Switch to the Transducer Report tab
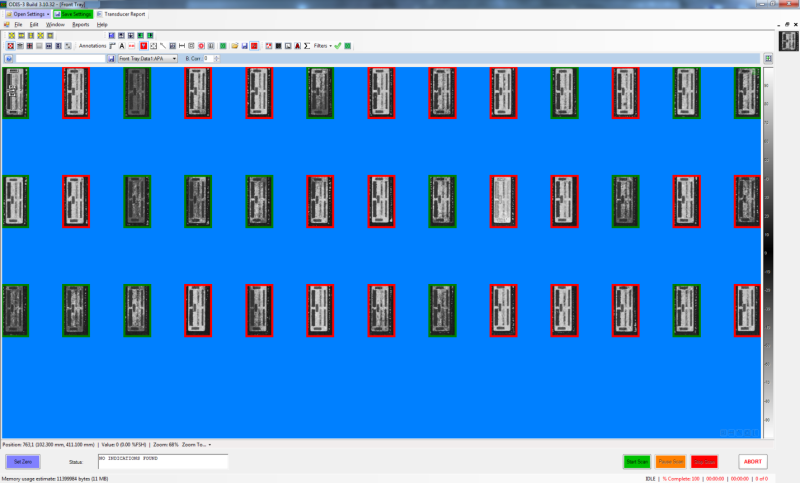This screenshot has width=800, height=483. click(x=123, y=15)
